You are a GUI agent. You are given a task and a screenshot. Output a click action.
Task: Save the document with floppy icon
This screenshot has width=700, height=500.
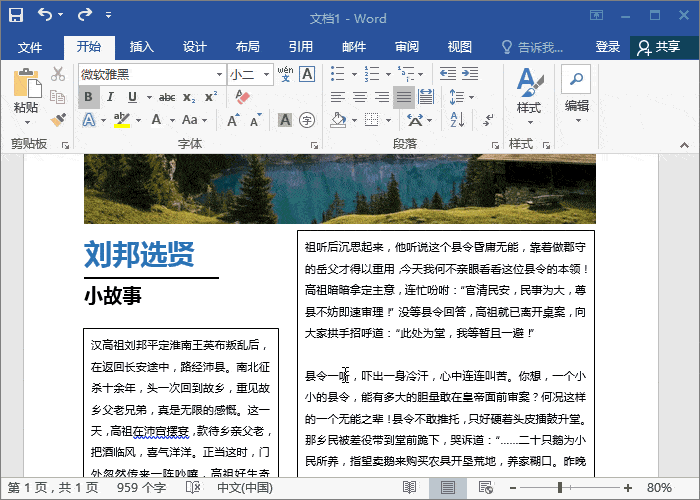[x=16, y=15]
